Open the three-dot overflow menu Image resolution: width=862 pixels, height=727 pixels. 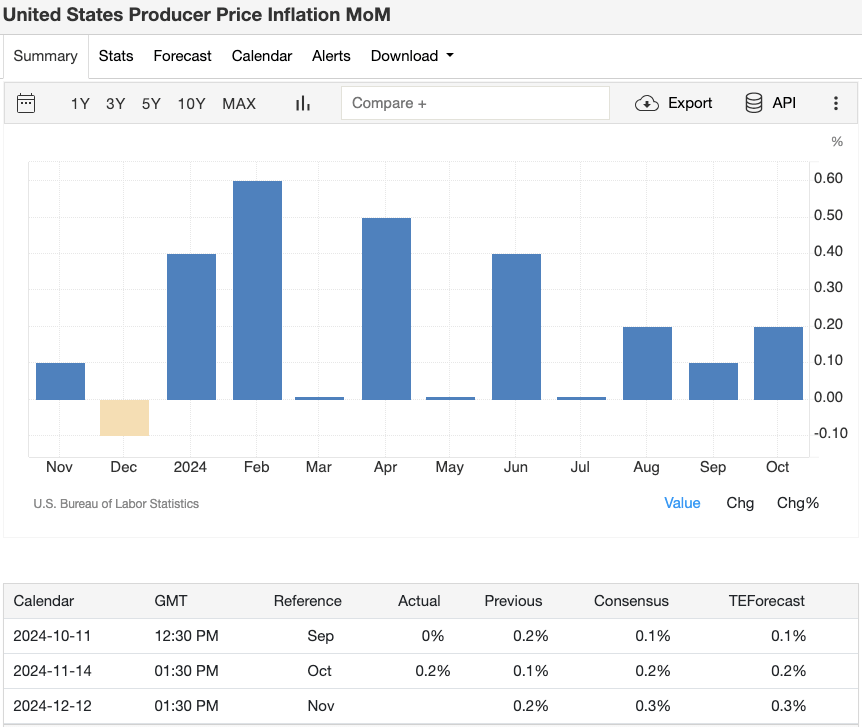(836, 103)
